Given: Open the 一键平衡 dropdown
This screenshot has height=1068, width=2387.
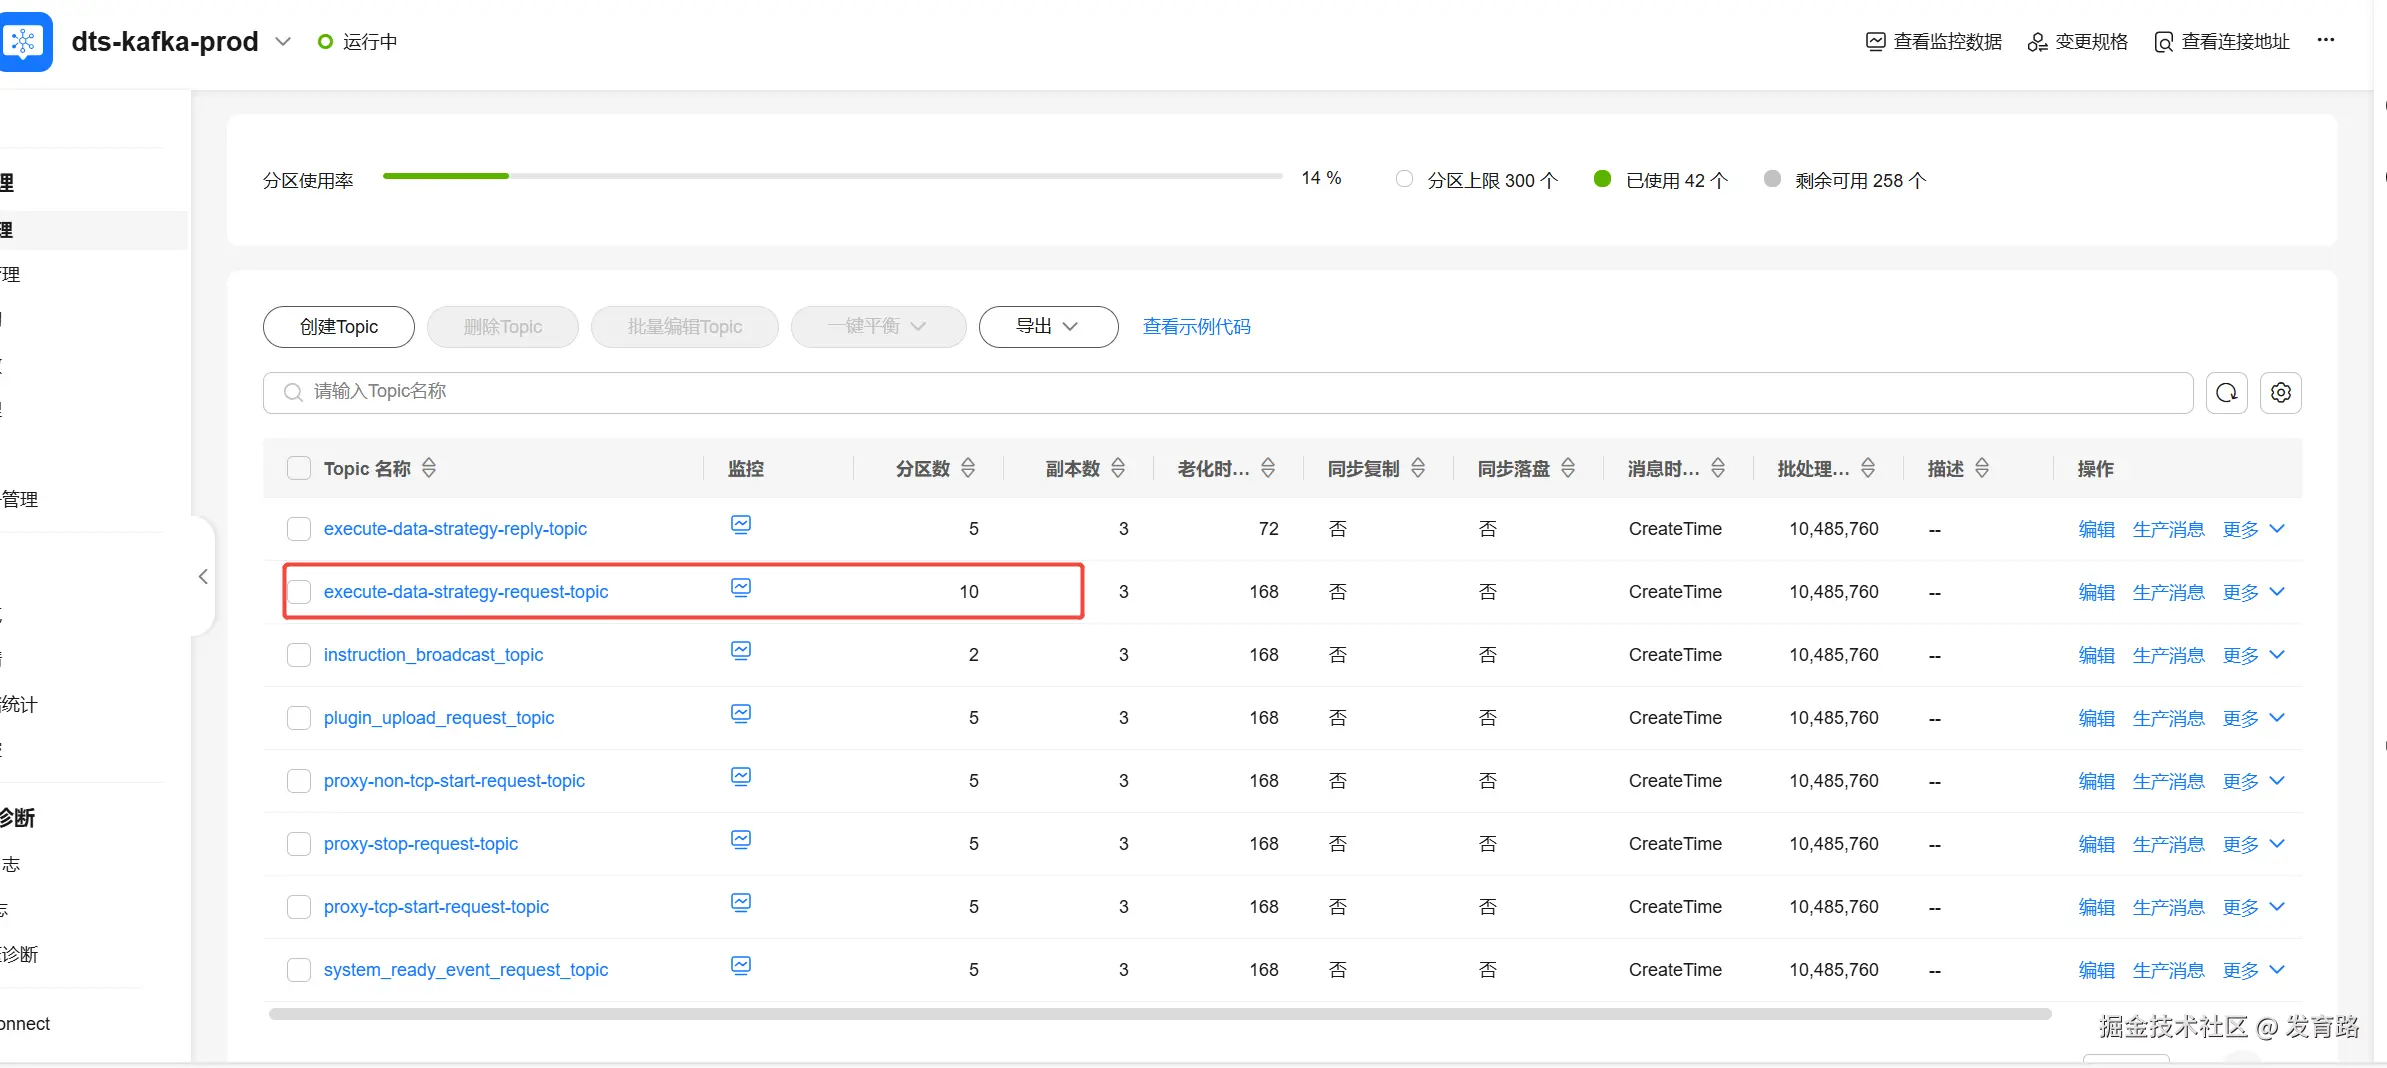Looking at the screenshot, I should 878,327.
